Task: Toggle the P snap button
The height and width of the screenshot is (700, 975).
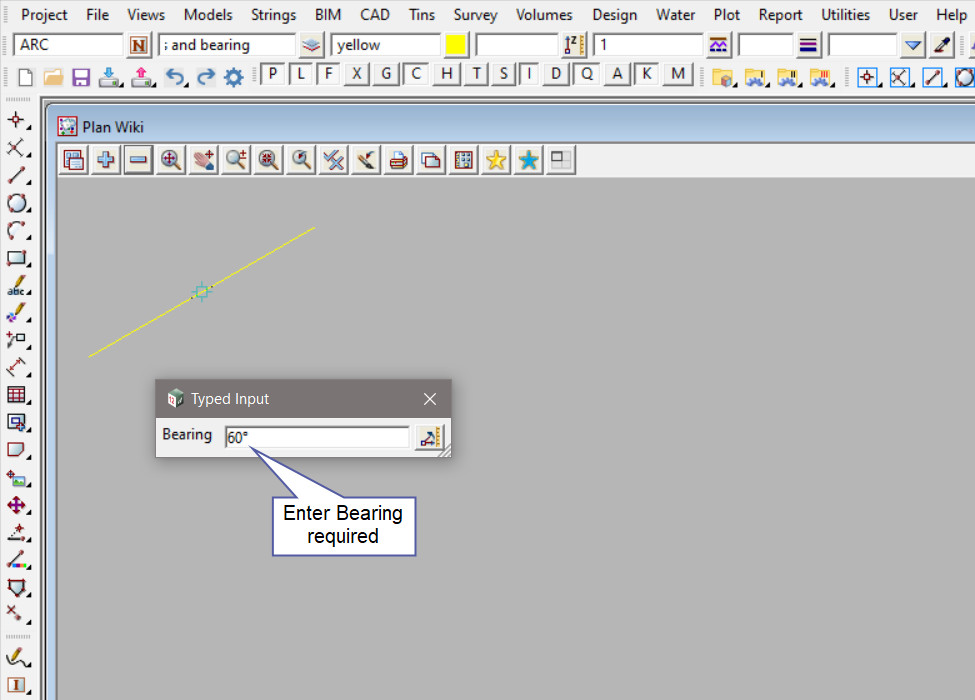Action: click(x=271, y=74)
